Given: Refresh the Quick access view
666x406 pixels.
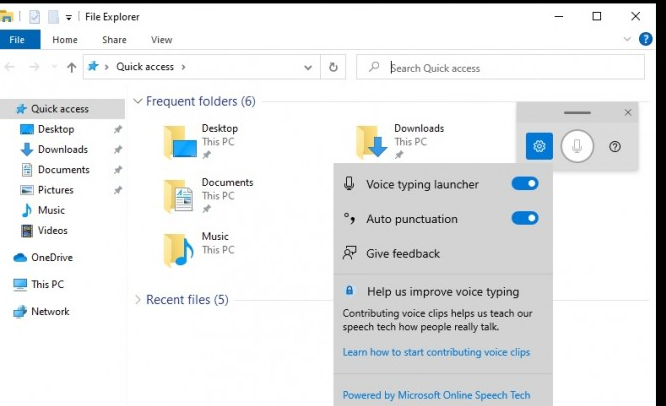Looking at the screenshot, I should pos(333,67).
